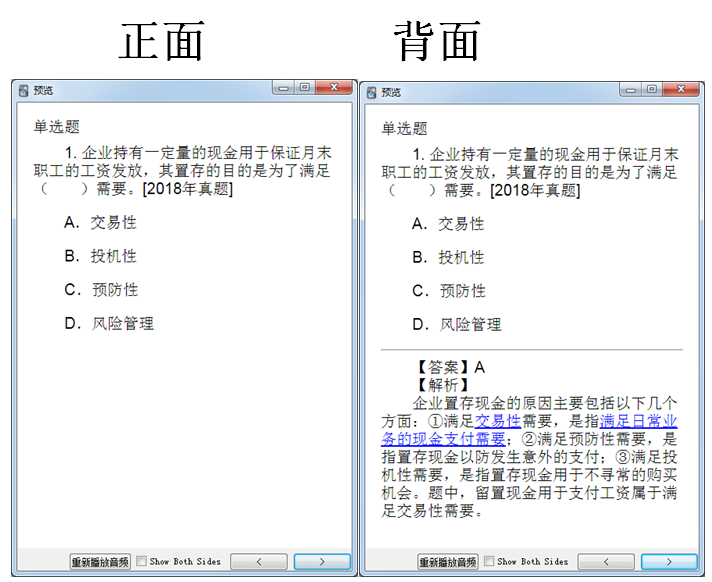Click the 背面 heading above right window
This screenshot has width=712, height=582.
pos(436,41)
